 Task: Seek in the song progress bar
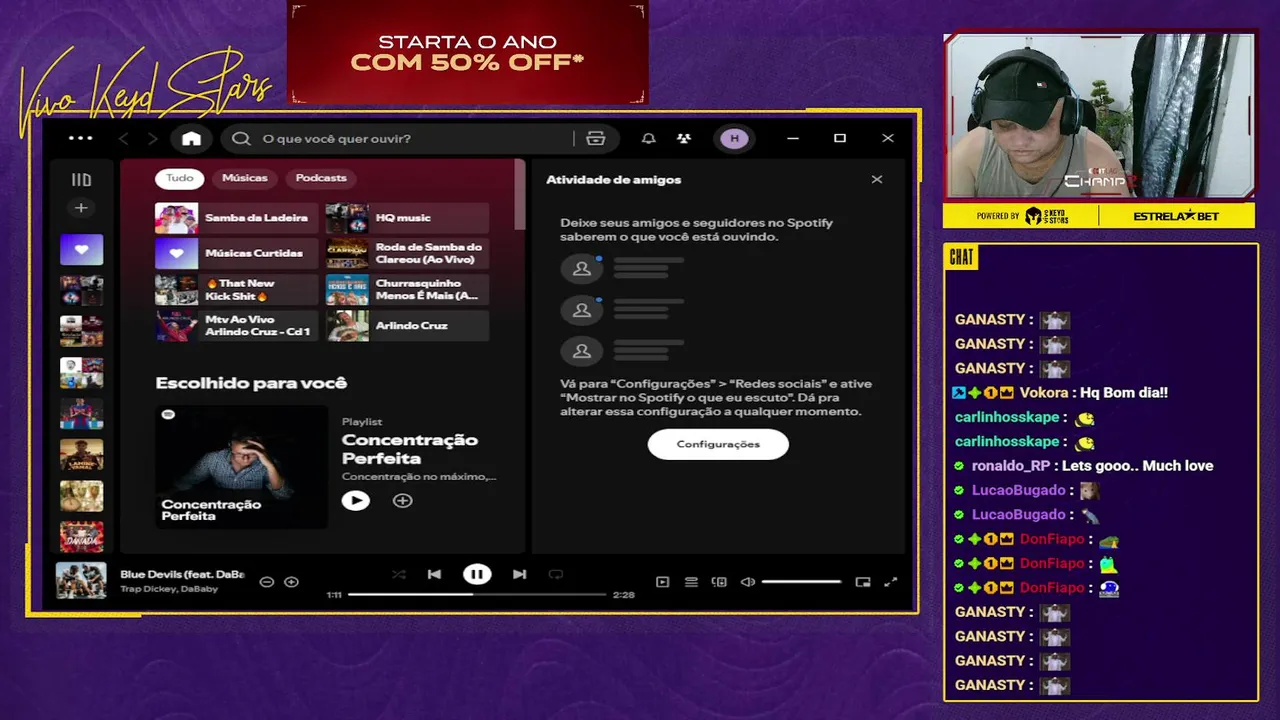coord(477,595)
